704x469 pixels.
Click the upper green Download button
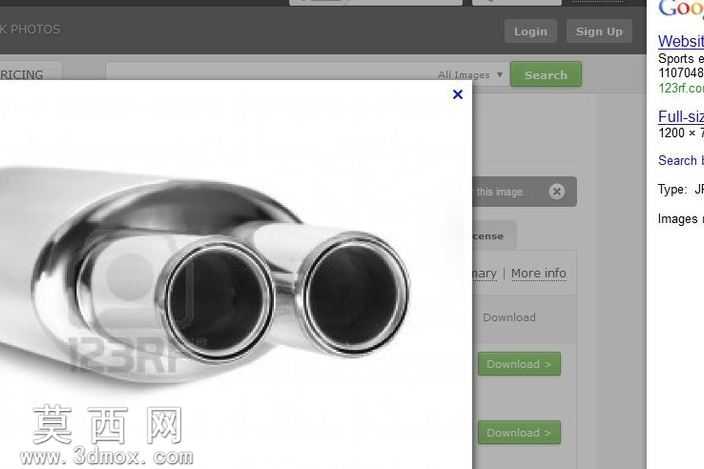coord(519,364)
